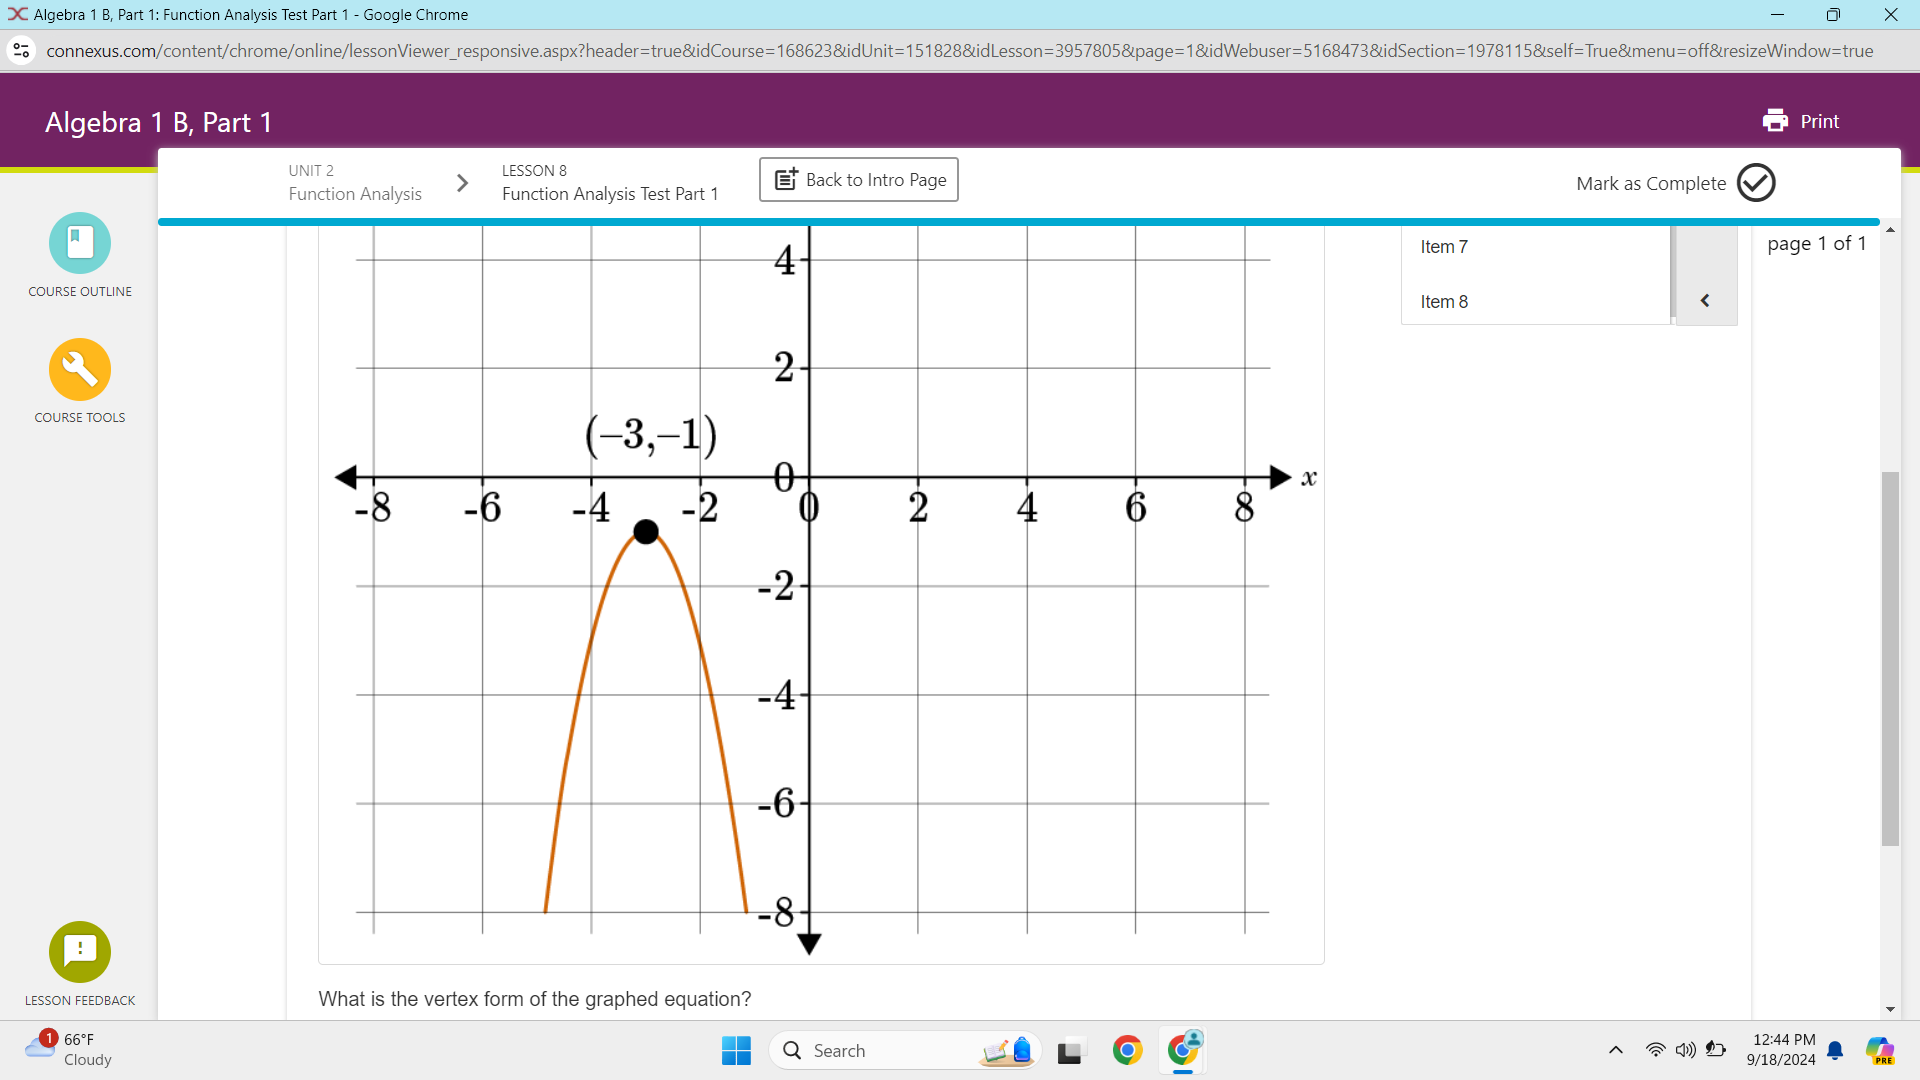This screenshot has width=1920, height=1080.
Task: Click the question text about vertex form
Action: (x=535, y=999)
